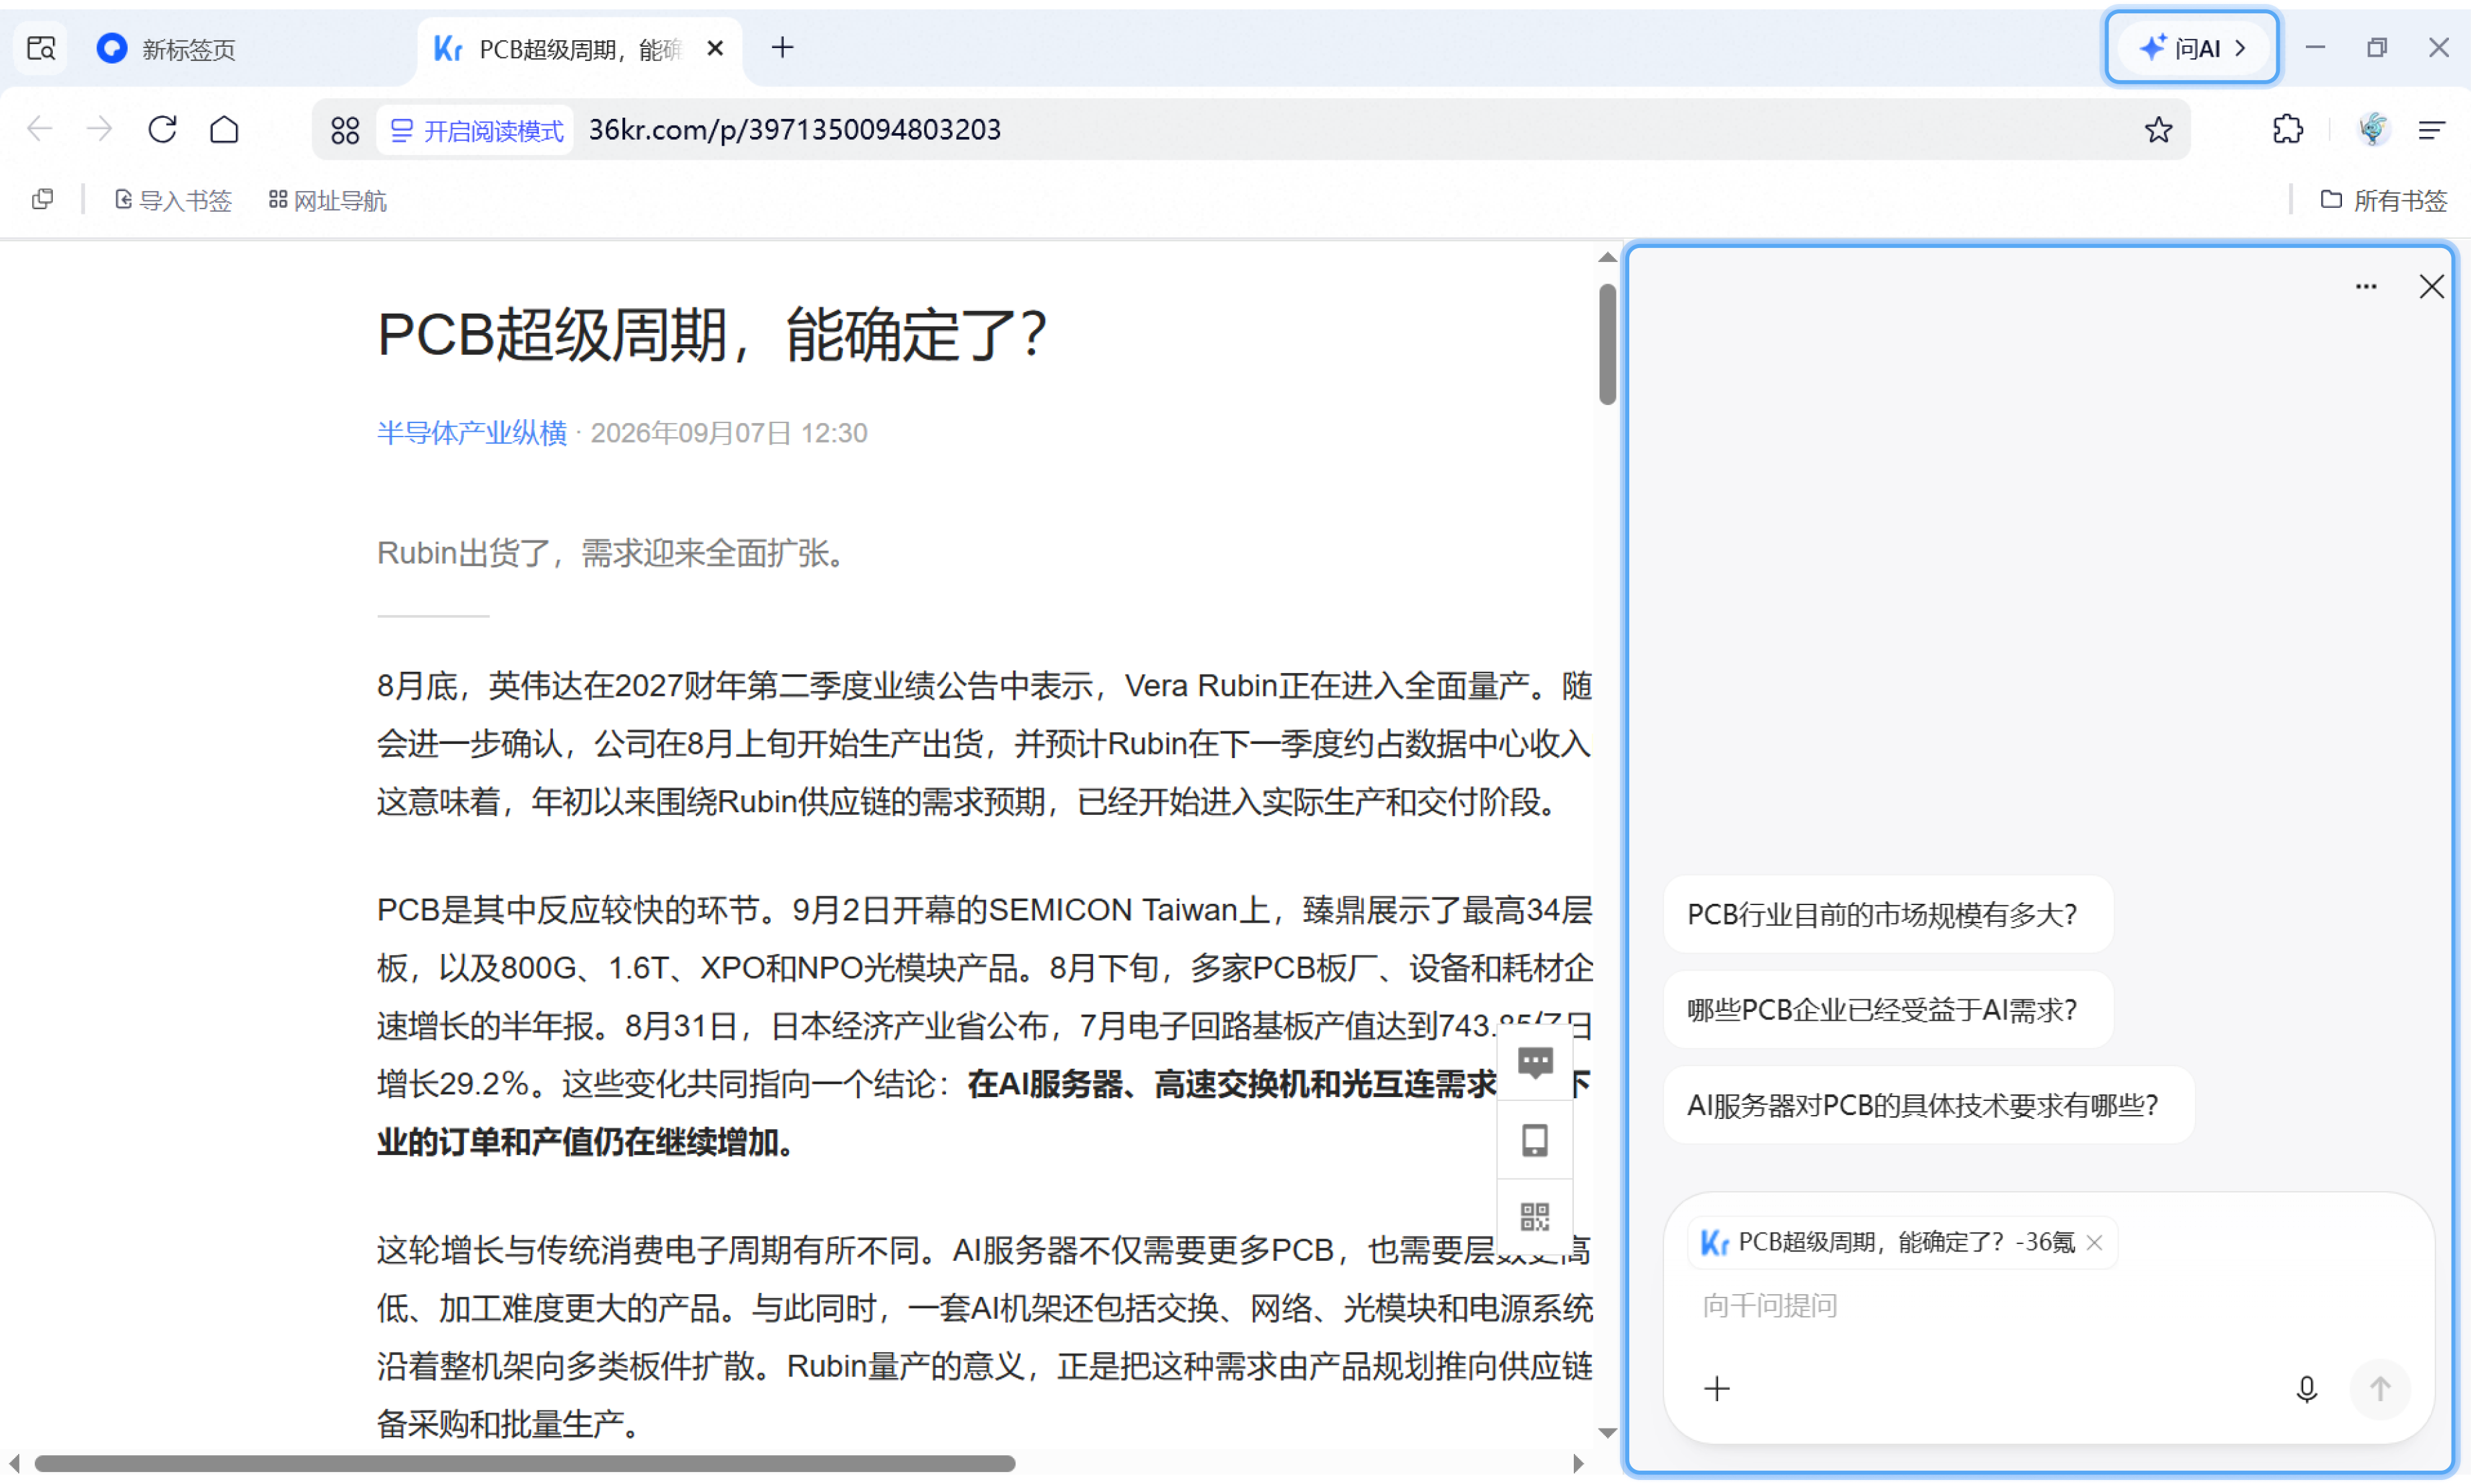Select the PCB超级周期 tab
This screenshot has height=1484, width=2471.
coord(580,48)
